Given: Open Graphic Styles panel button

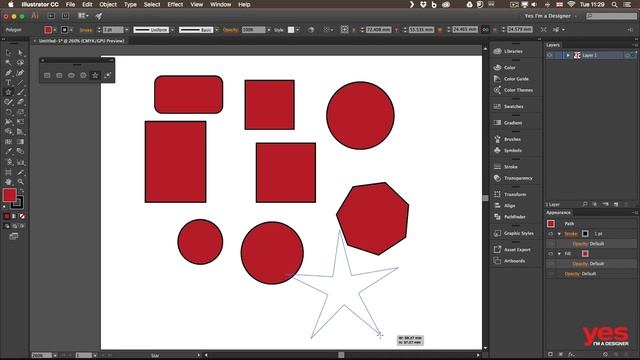Looking at the screenshot, I should (x=514, y=233).
